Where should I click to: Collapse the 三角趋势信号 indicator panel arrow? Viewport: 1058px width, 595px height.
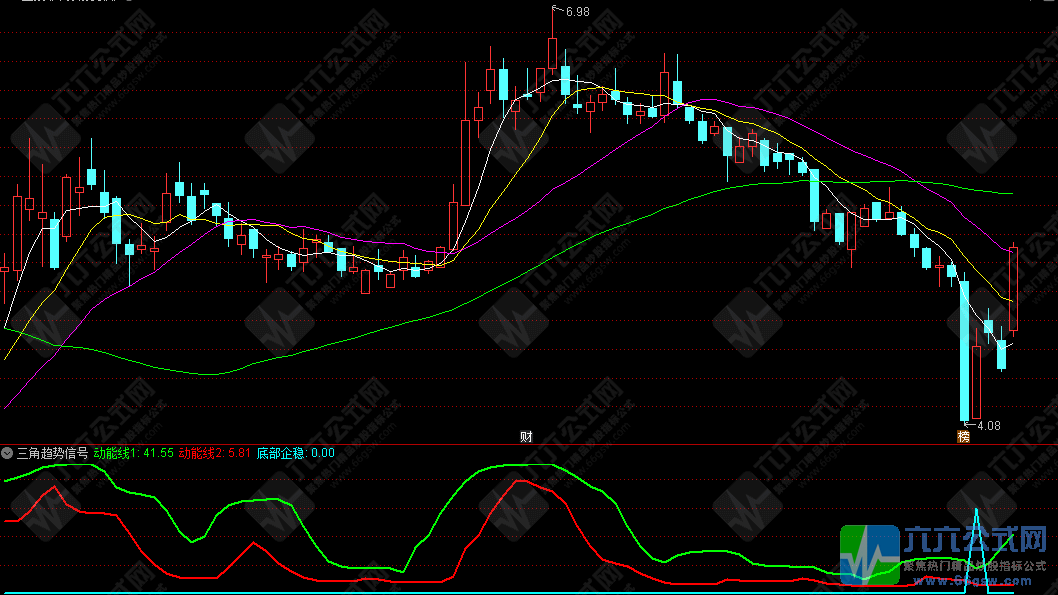coord(8,453)
